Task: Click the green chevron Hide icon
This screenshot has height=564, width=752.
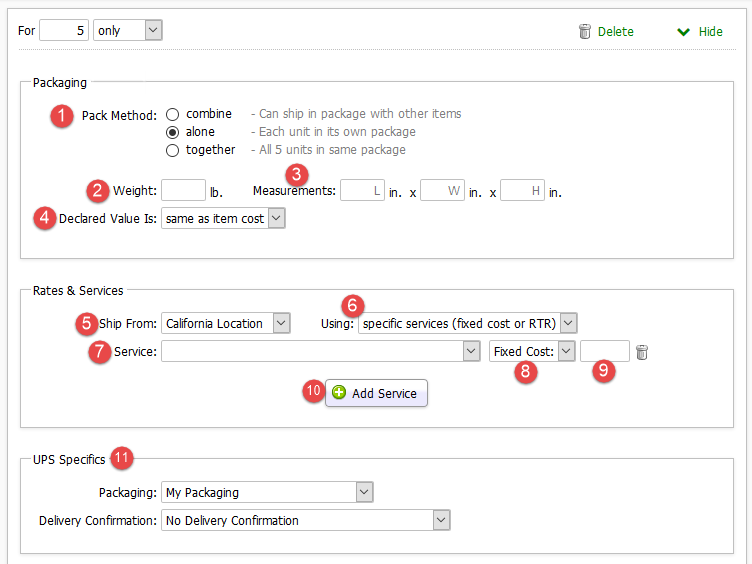Action: tap(684, 31)
